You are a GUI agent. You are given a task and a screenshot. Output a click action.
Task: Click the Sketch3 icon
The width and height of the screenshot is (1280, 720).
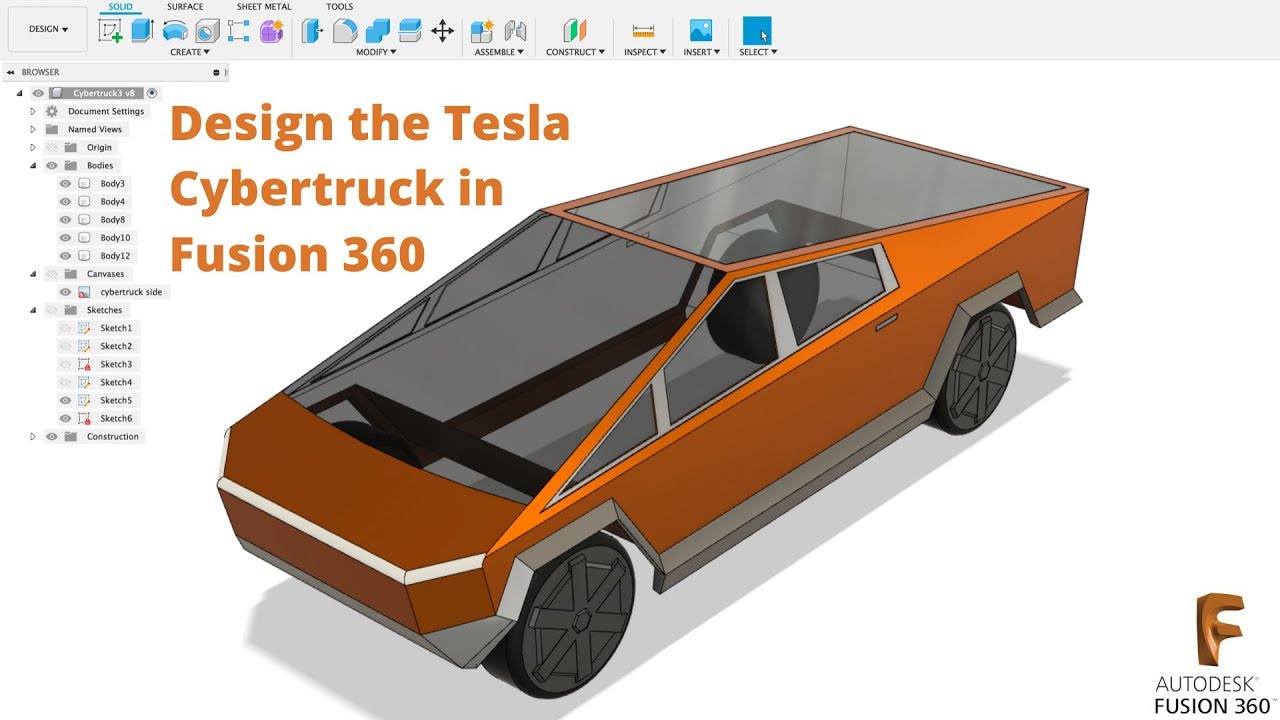(x=84, y=364)
